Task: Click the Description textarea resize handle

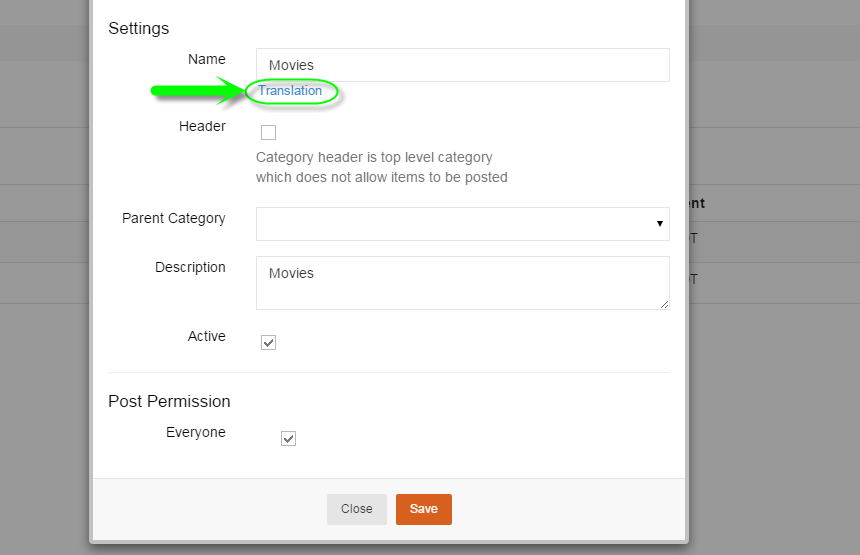Action: [x=664, y=304]
